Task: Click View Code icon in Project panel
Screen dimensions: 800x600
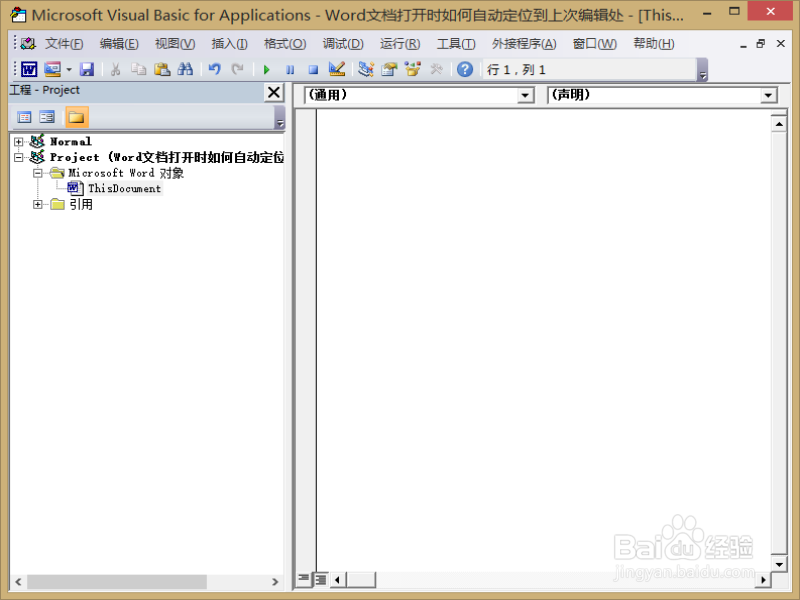Action: pos(24,117)
